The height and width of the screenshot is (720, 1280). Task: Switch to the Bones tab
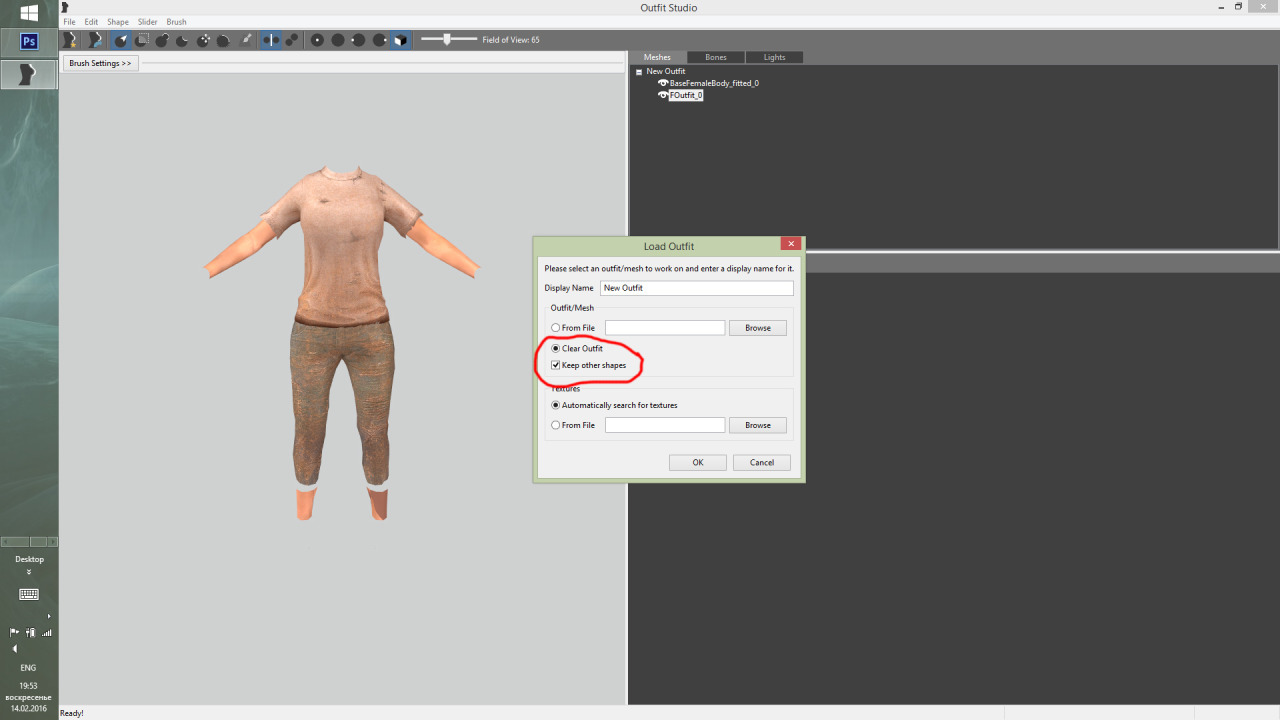[716, 57]
